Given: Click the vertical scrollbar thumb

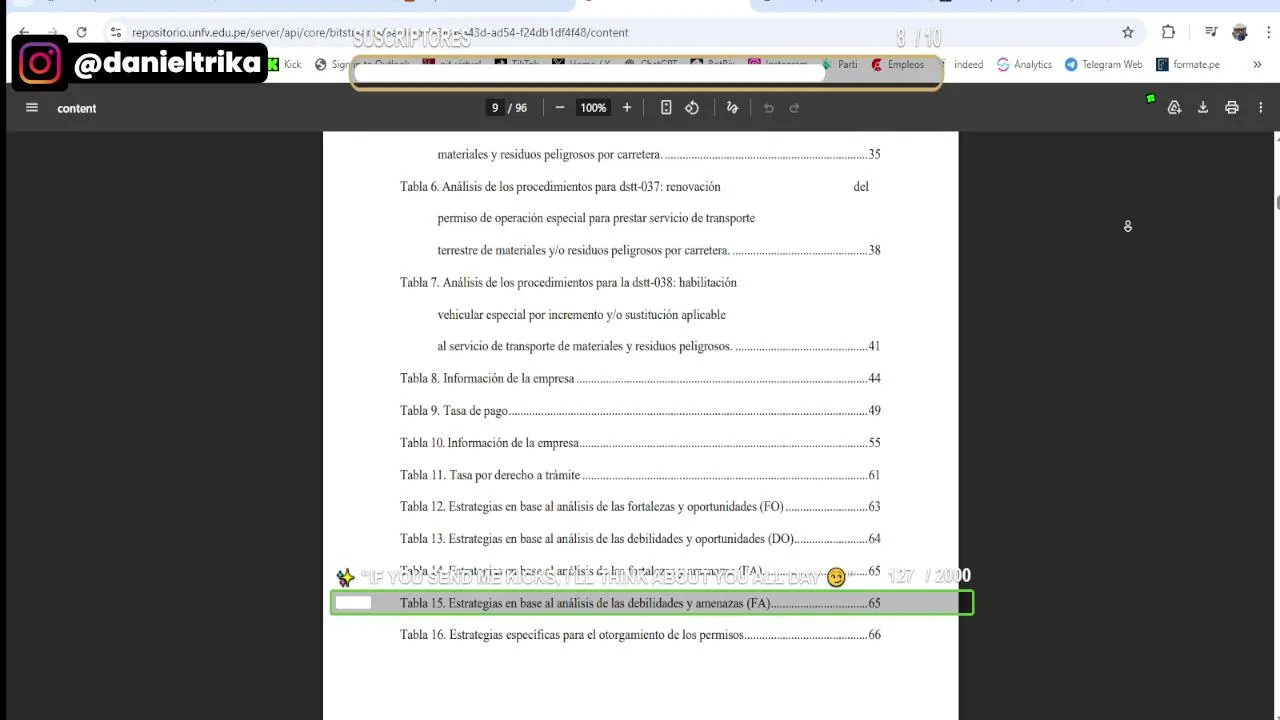Looking at the screenshot, I should 1276,202.
